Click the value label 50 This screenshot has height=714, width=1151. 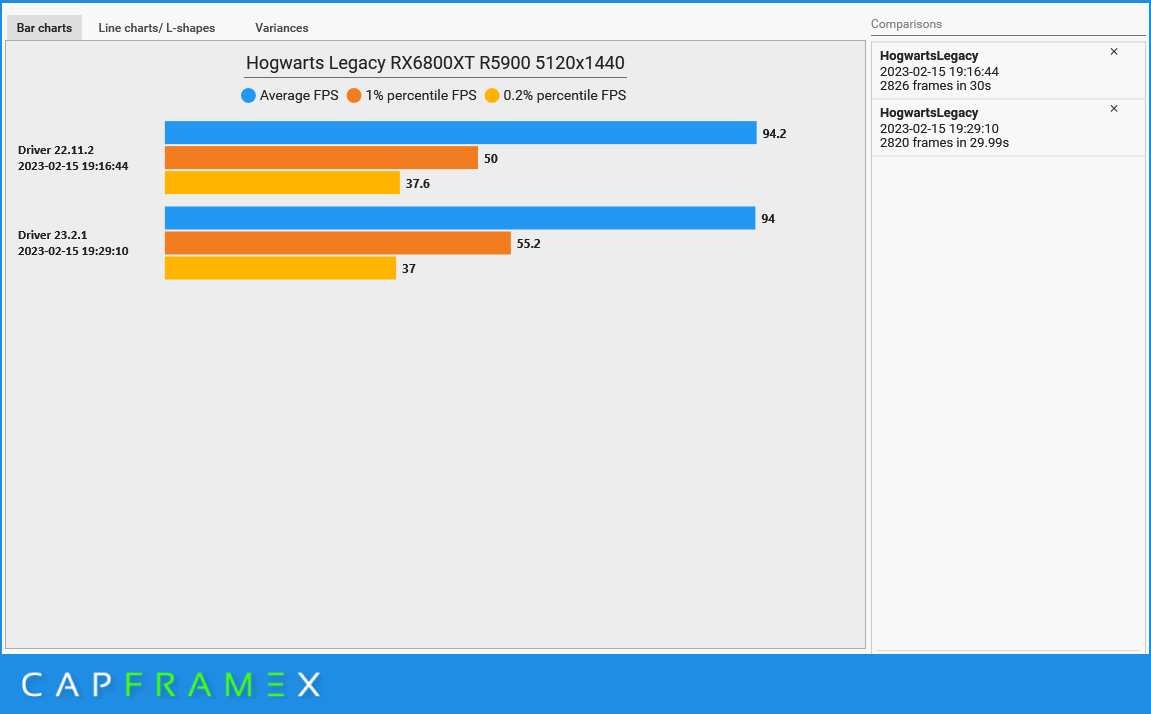[x=490, y=159]
